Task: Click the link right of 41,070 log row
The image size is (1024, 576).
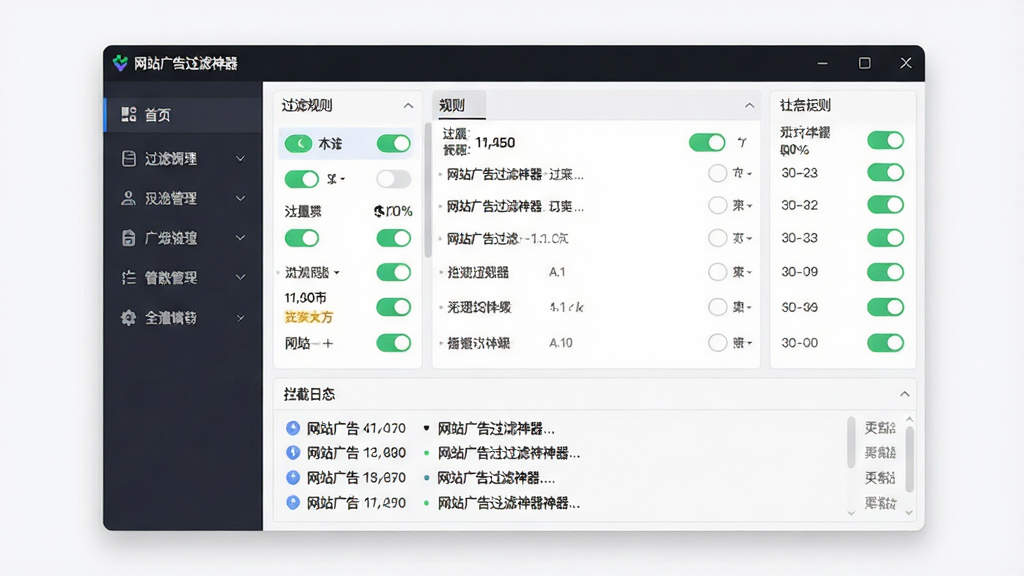Action: [880, 428]
